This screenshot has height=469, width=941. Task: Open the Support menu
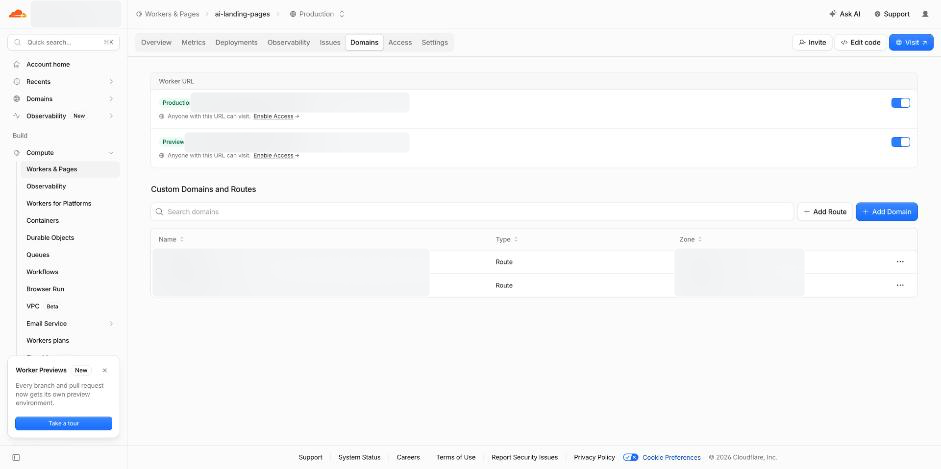(892, 14)
